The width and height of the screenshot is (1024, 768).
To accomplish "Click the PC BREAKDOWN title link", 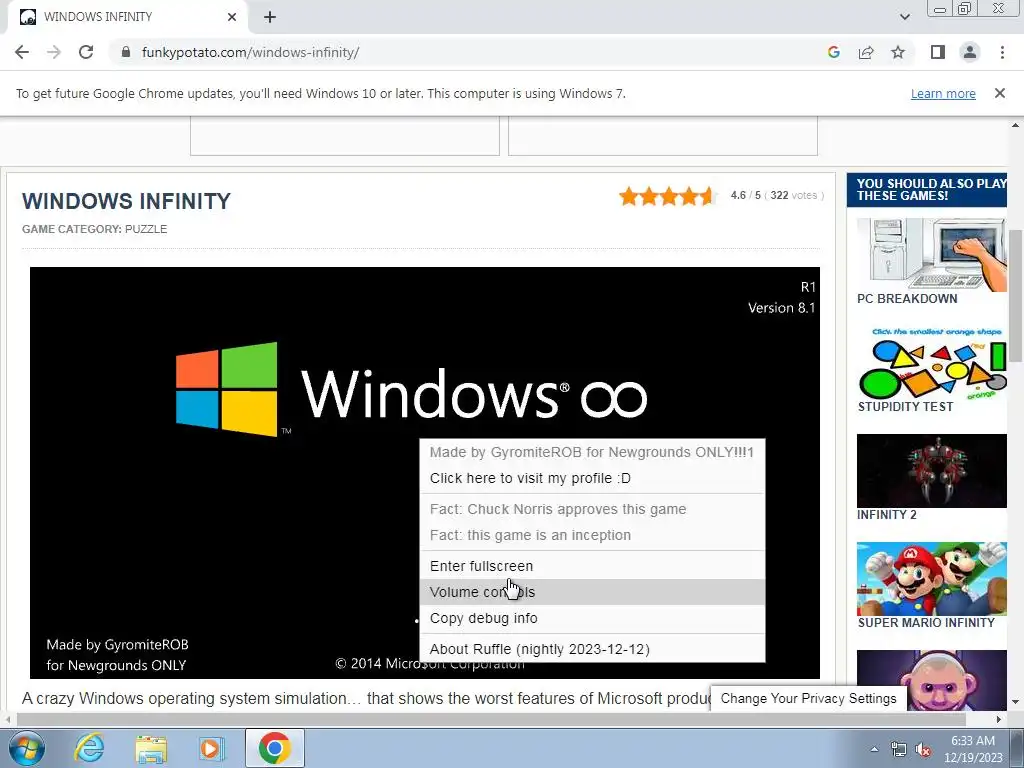I will pos(906,299).
